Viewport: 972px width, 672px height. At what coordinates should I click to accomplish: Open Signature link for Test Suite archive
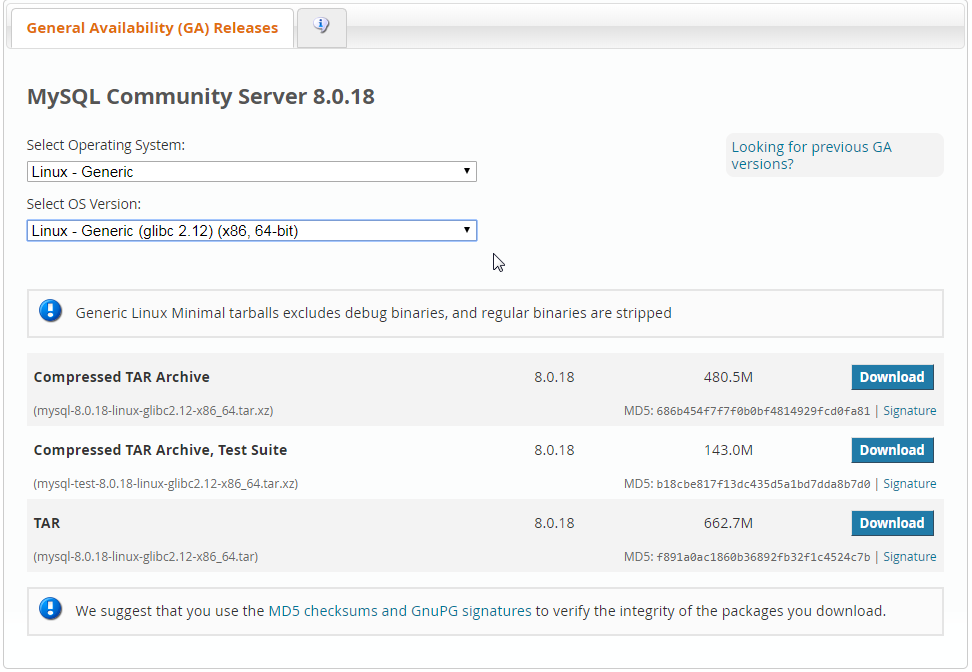(909, 484)
